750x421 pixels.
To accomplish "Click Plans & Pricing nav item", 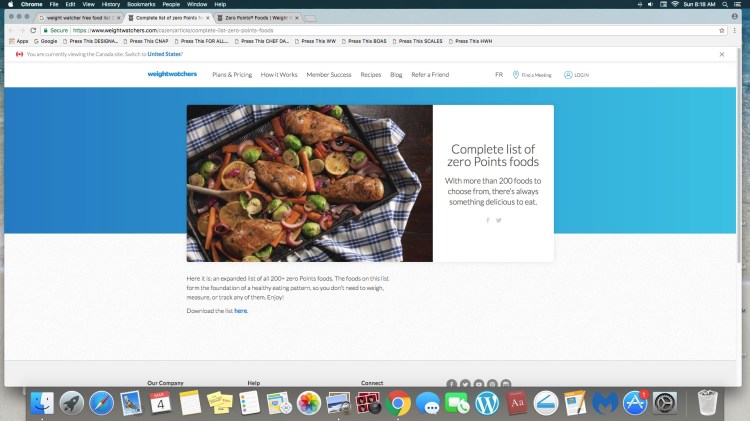I will [232, 75].
